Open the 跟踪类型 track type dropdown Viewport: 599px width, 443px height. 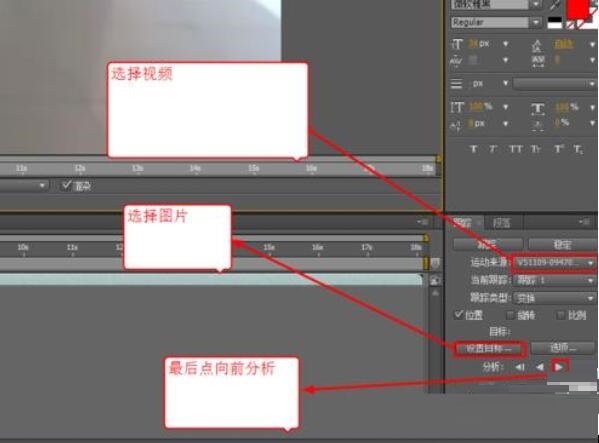[x=555, y=298]
